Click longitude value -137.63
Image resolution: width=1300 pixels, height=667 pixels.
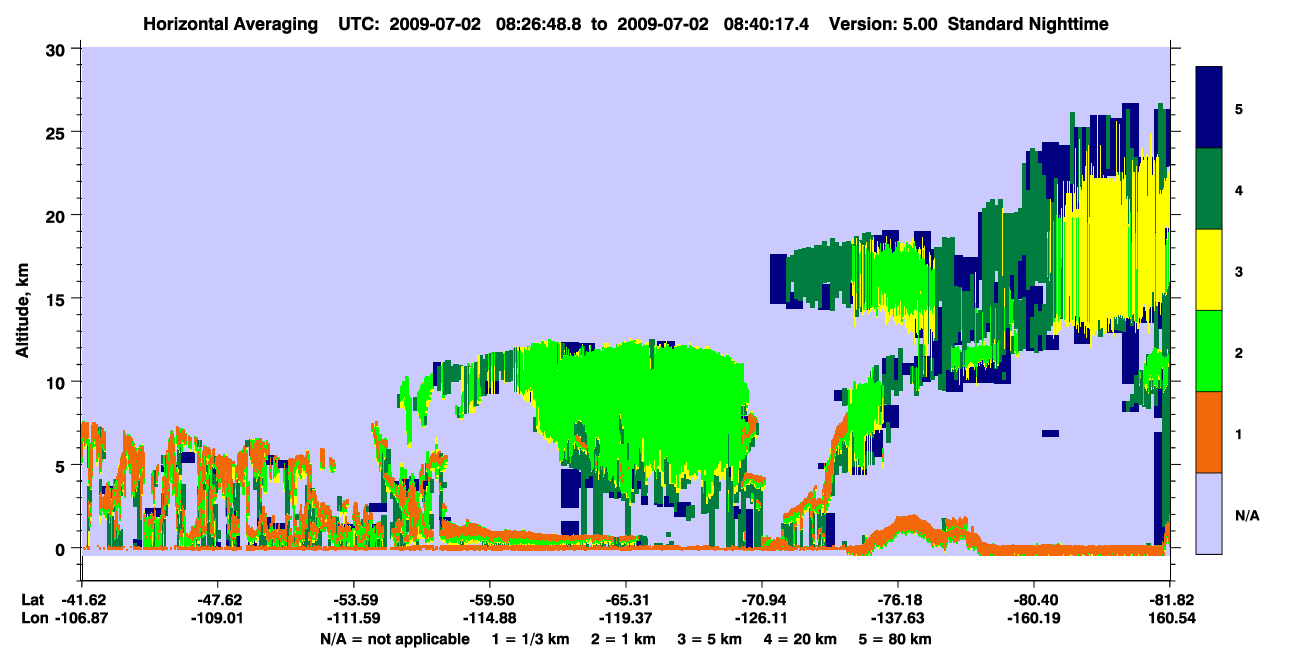pyautogui.click(x=898, y=619)
